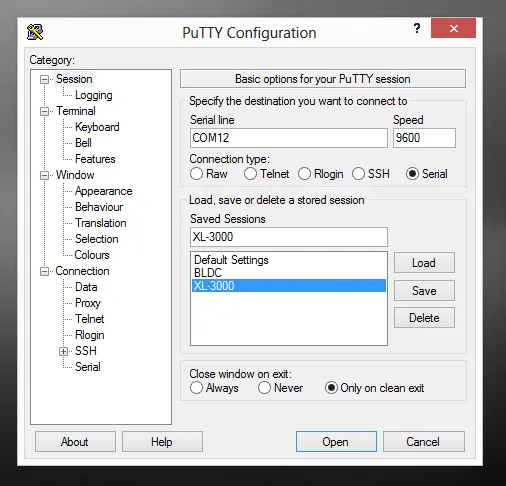This screenshot has height=486, width=506.
Task: Expand the SSH tree node
Action: pyautogui.click(x=63, y=351)
